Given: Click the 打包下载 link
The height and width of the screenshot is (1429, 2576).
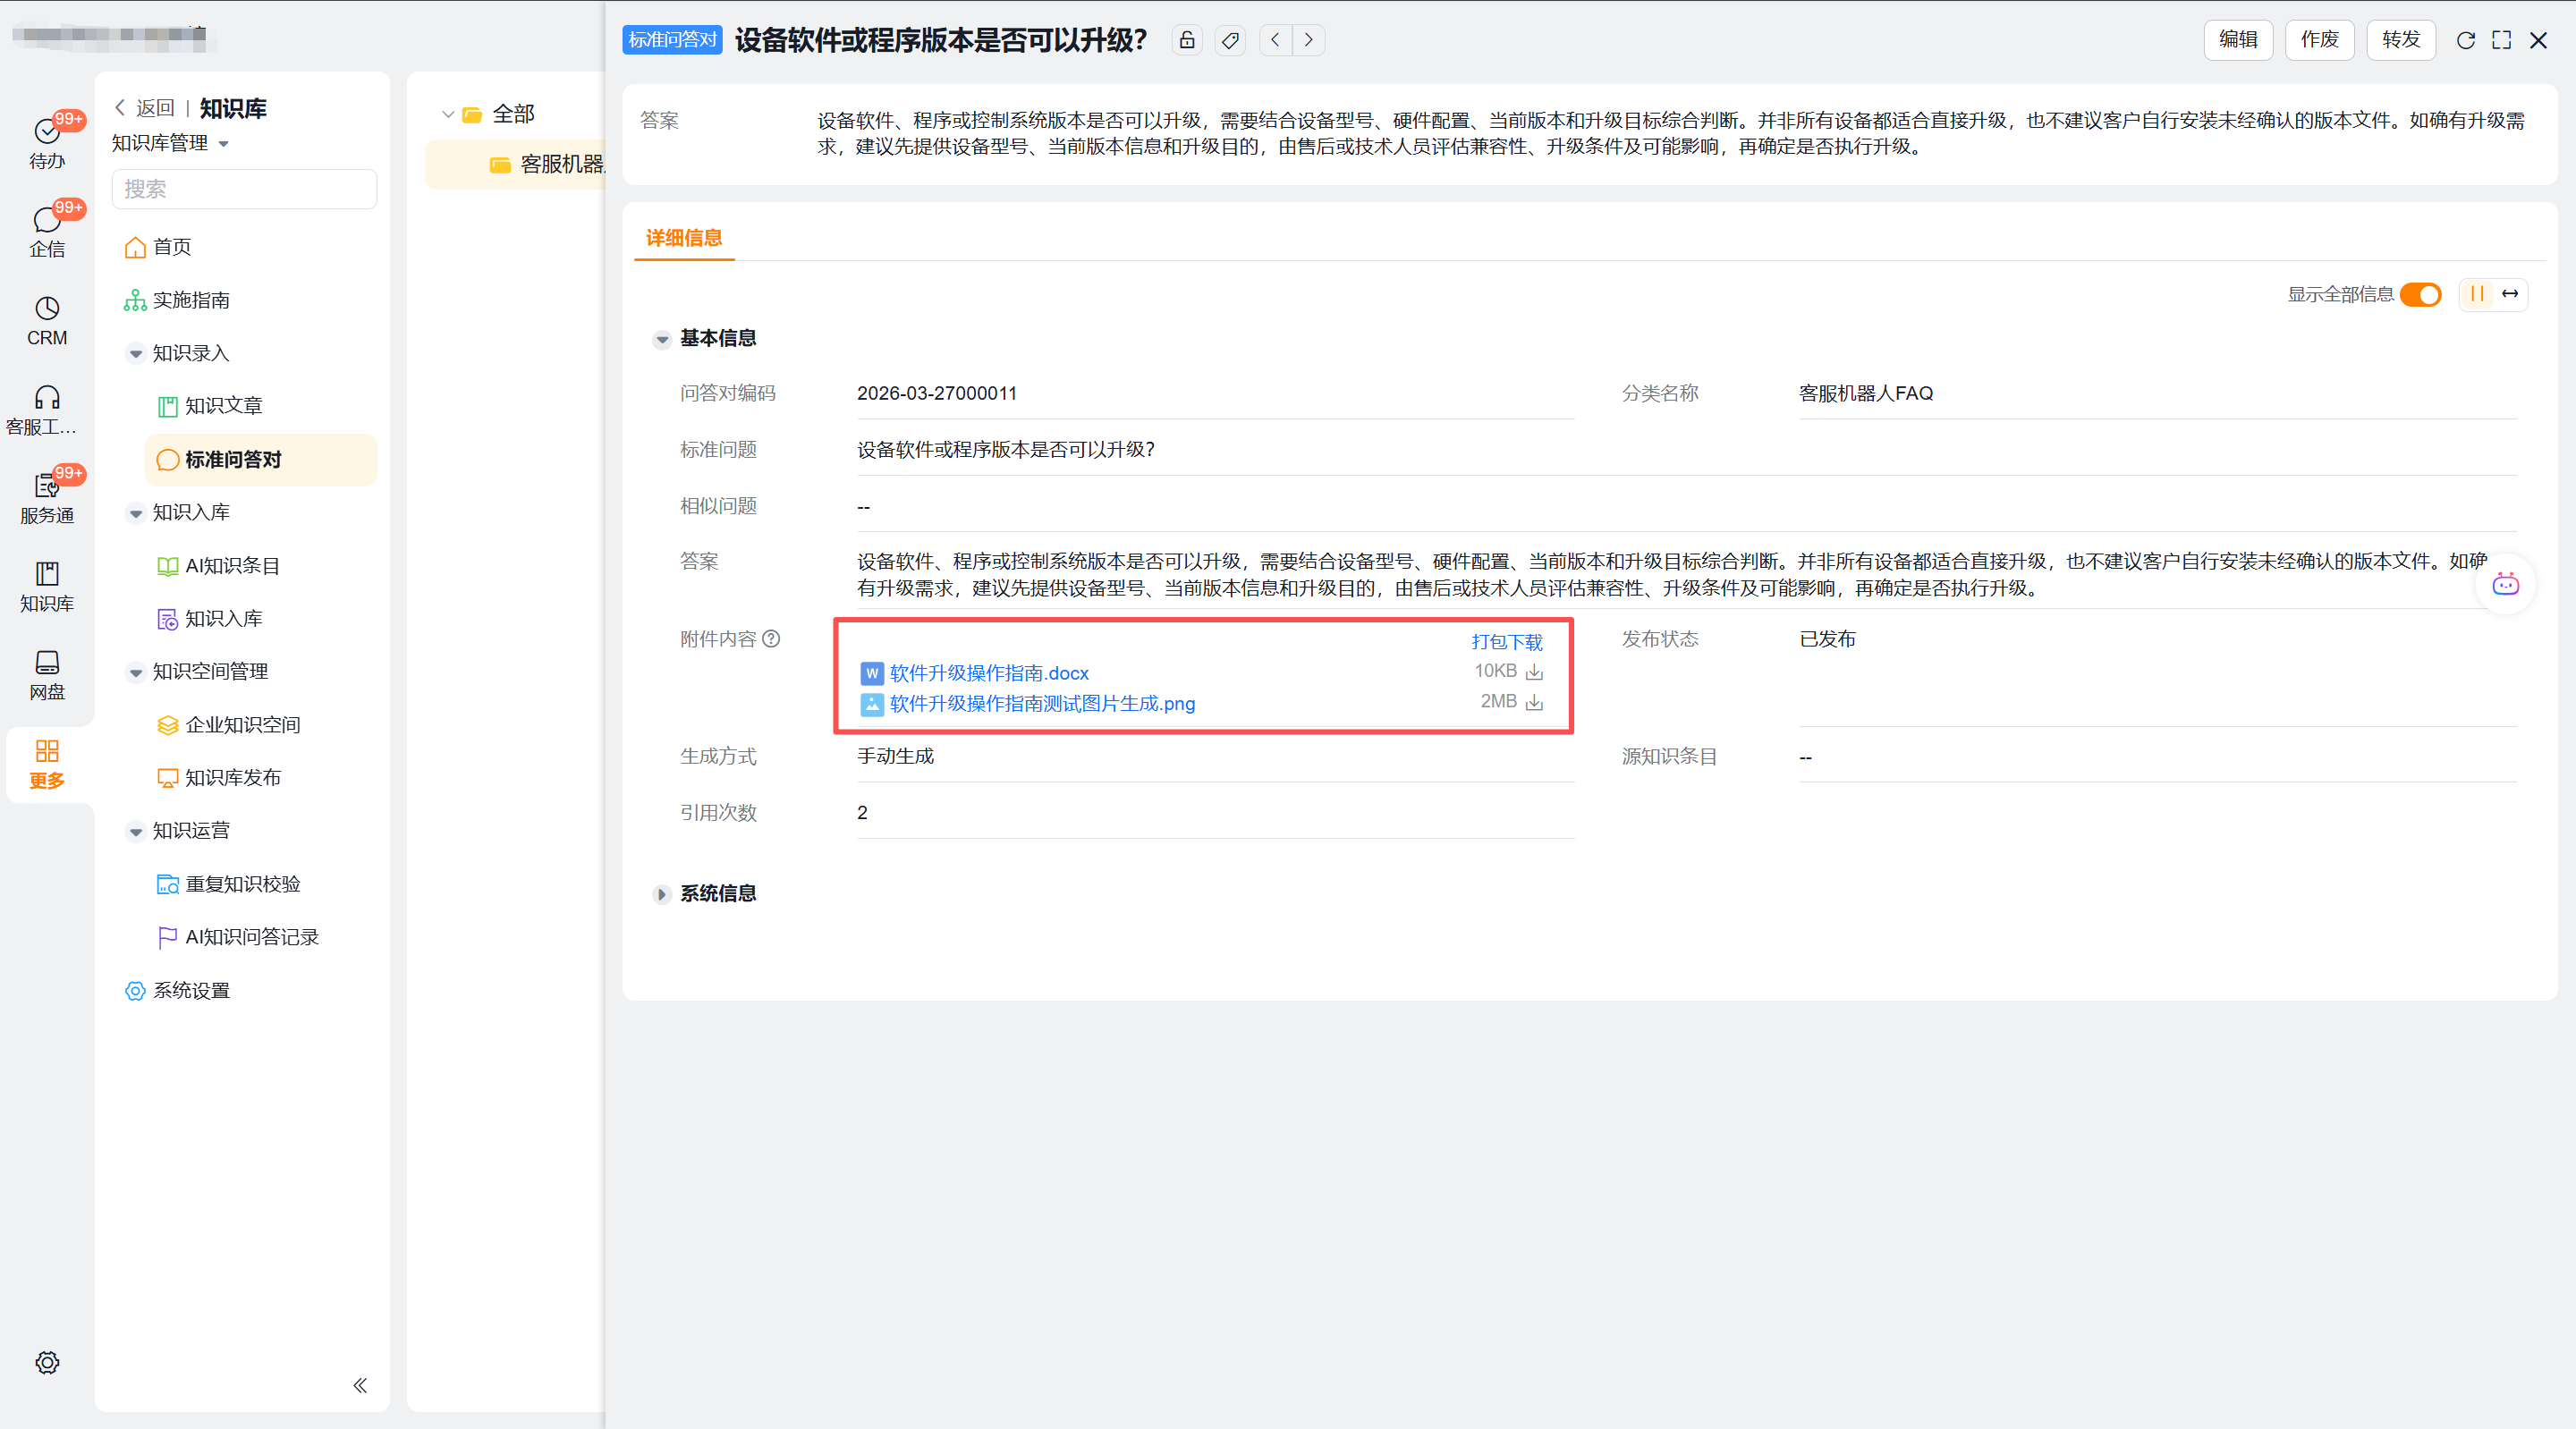Looking at the screenshot, I should pos(1506,642).
